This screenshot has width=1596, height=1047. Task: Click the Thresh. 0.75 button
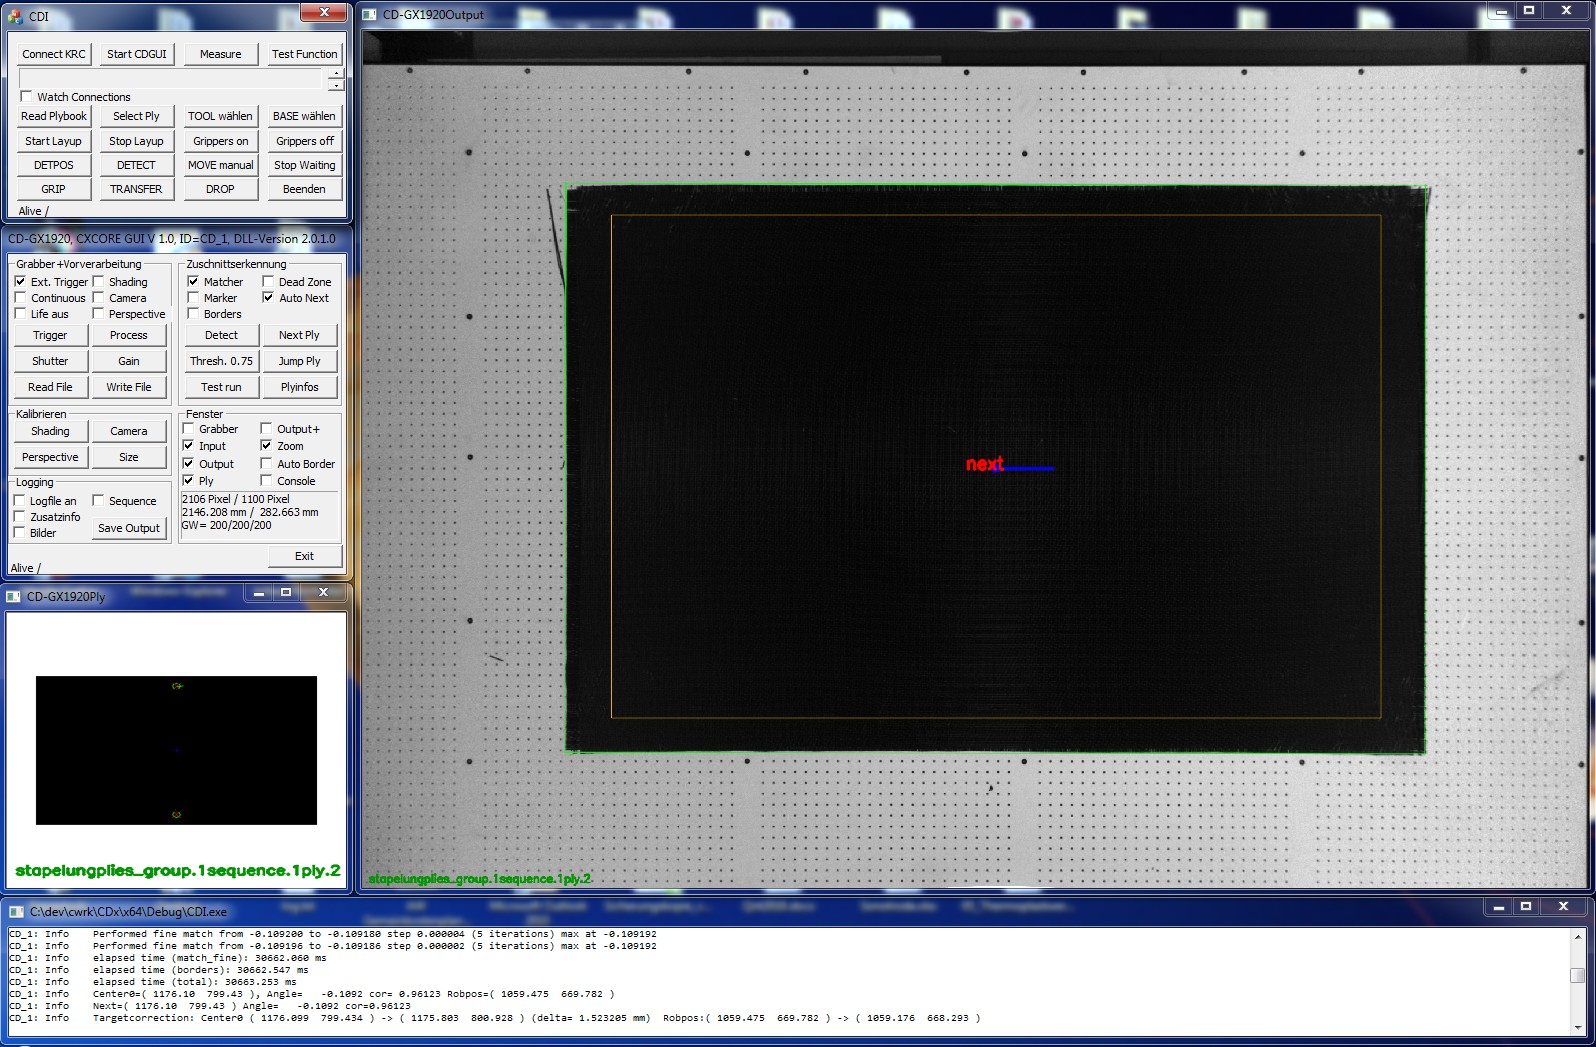pos(221,361)
